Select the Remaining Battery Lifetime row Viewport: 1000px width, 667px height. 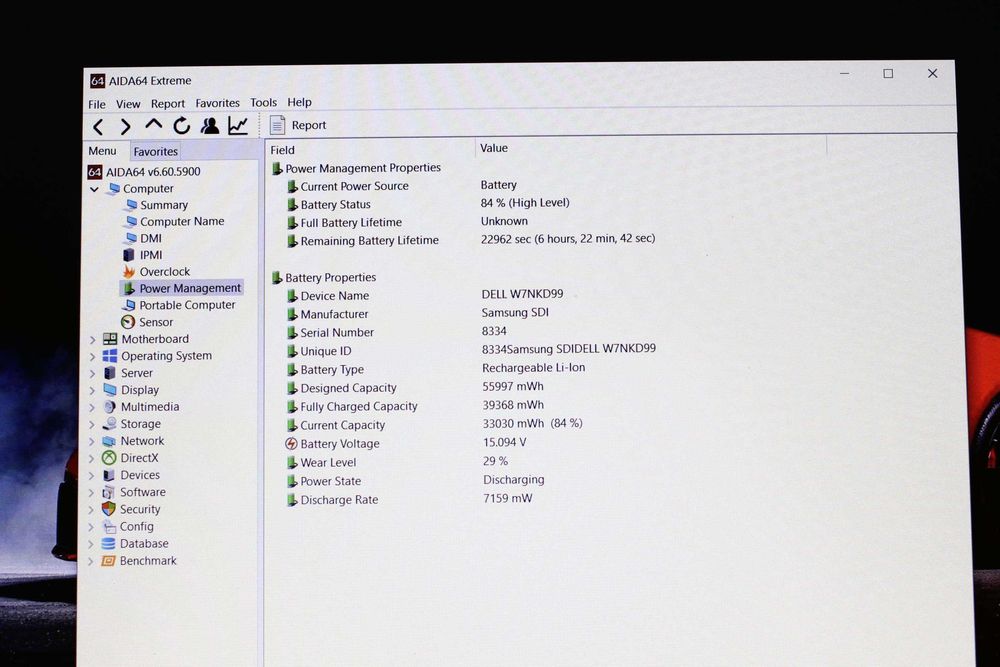472,240
